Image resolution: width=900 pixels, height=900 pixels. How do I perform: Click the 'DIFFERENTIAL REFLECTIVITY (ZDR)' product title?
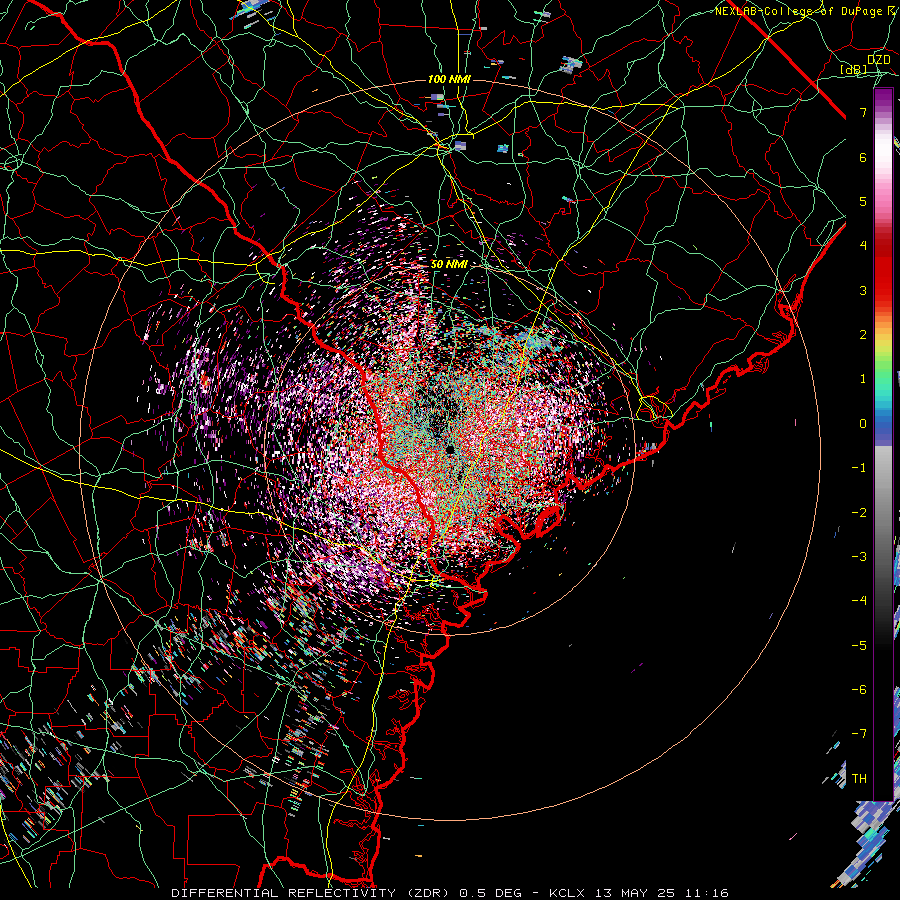tap(312, 893)
